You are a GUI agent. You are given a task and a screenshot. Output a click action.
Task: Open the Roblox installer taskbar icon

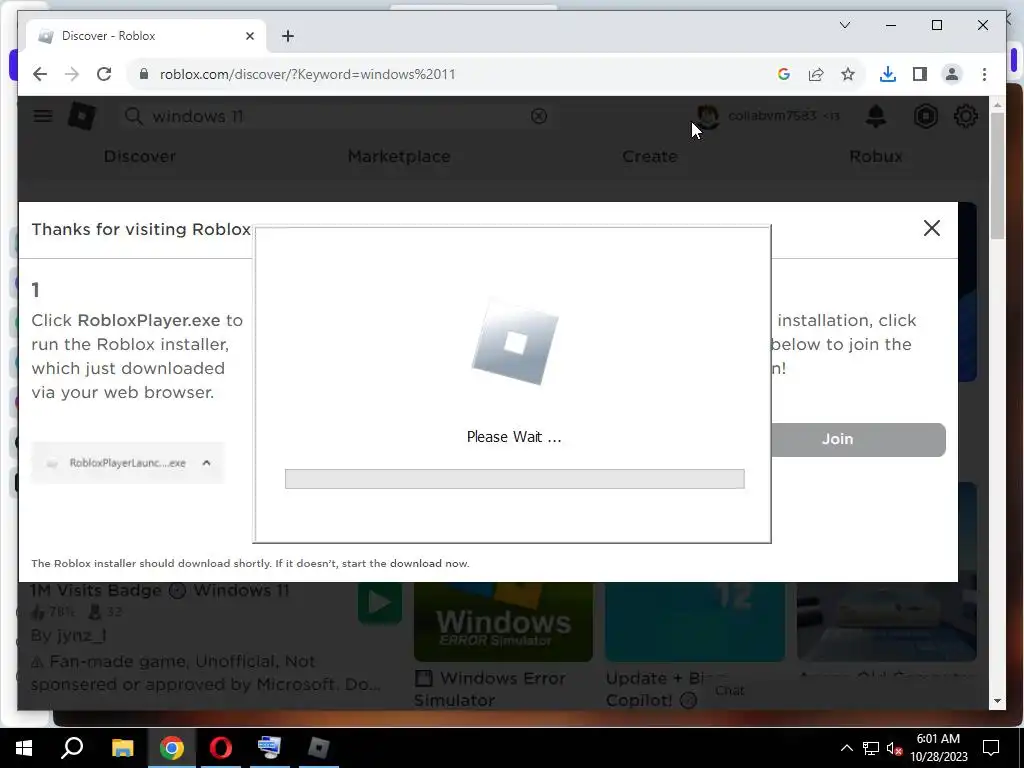pos(319,748)
